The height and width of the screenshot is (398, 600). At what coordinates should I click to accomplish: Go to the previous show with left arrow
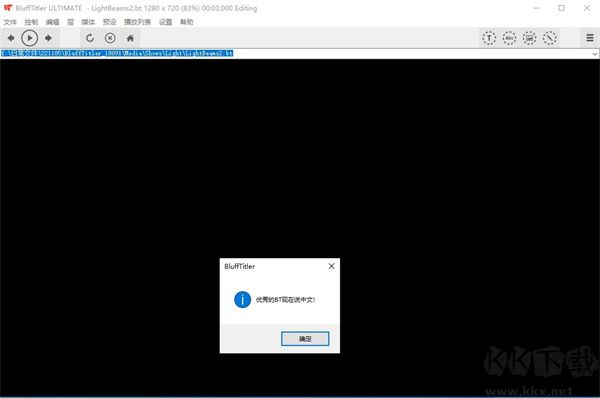point(11,38)
